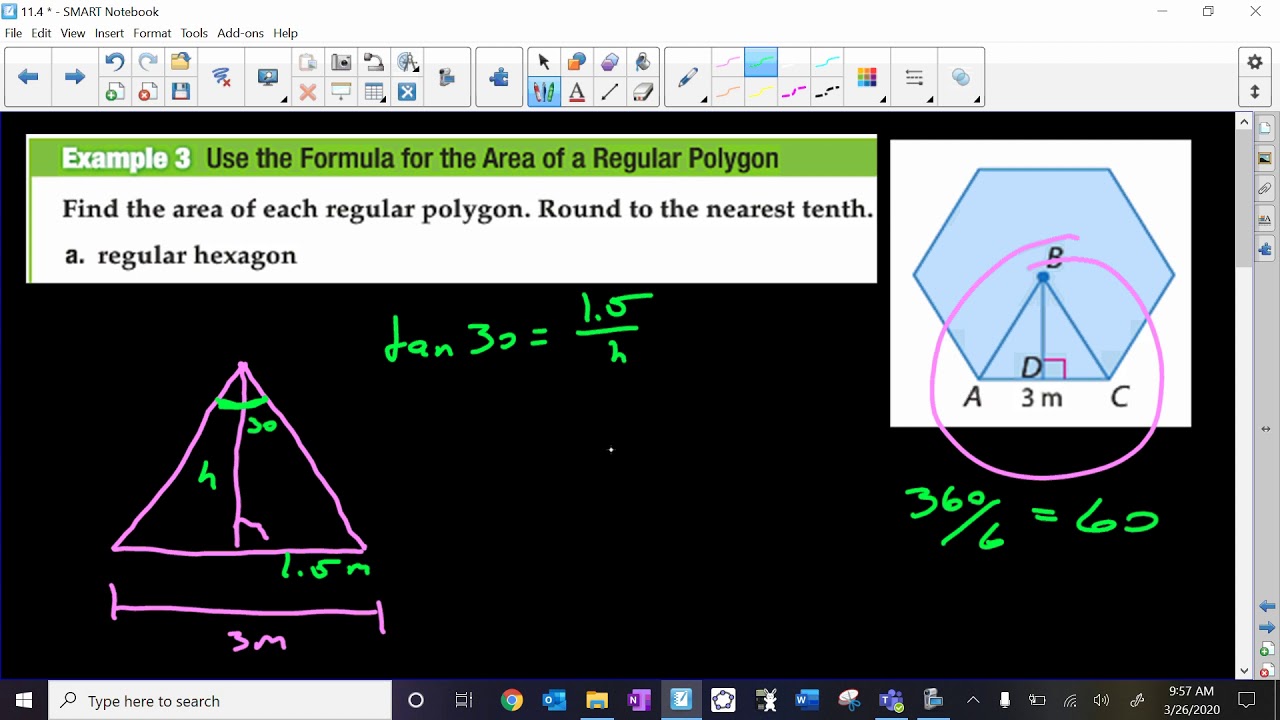This screenshot has width=1280, height=720.
Task: Open the line style options
Action: pyautogui.click(x=914, y=77)
